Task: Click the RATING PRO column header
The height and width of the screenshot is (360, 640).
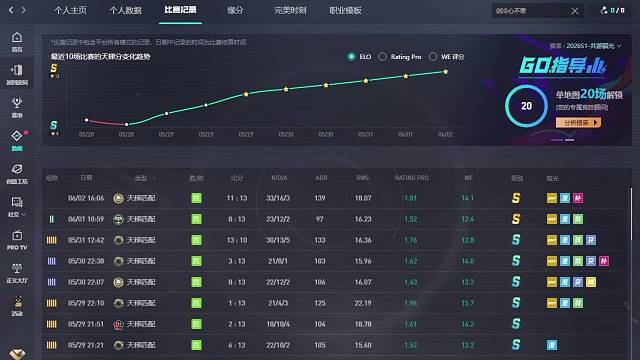Action: pyautogui.click(x=412, y=178)
